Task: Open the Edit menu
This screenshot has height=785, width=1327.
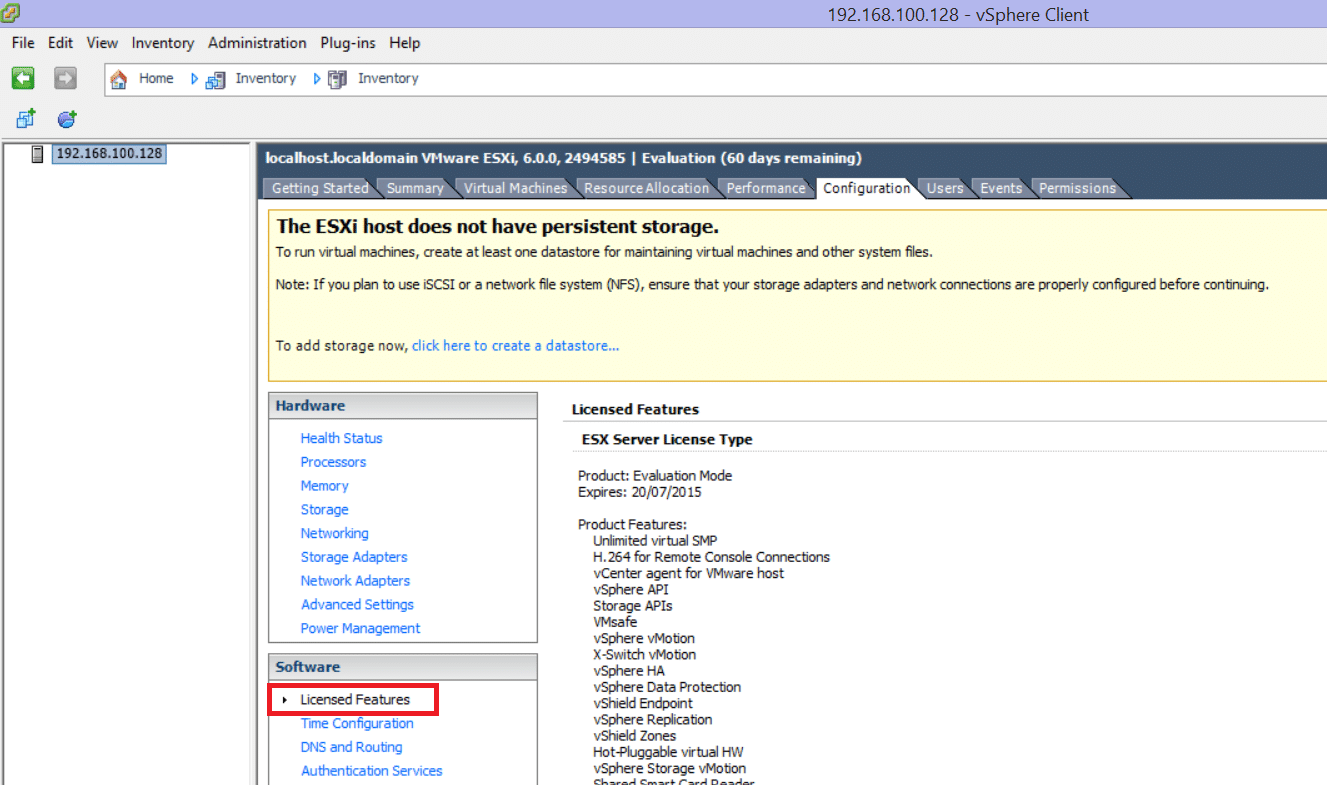Action: coord(61,43)
